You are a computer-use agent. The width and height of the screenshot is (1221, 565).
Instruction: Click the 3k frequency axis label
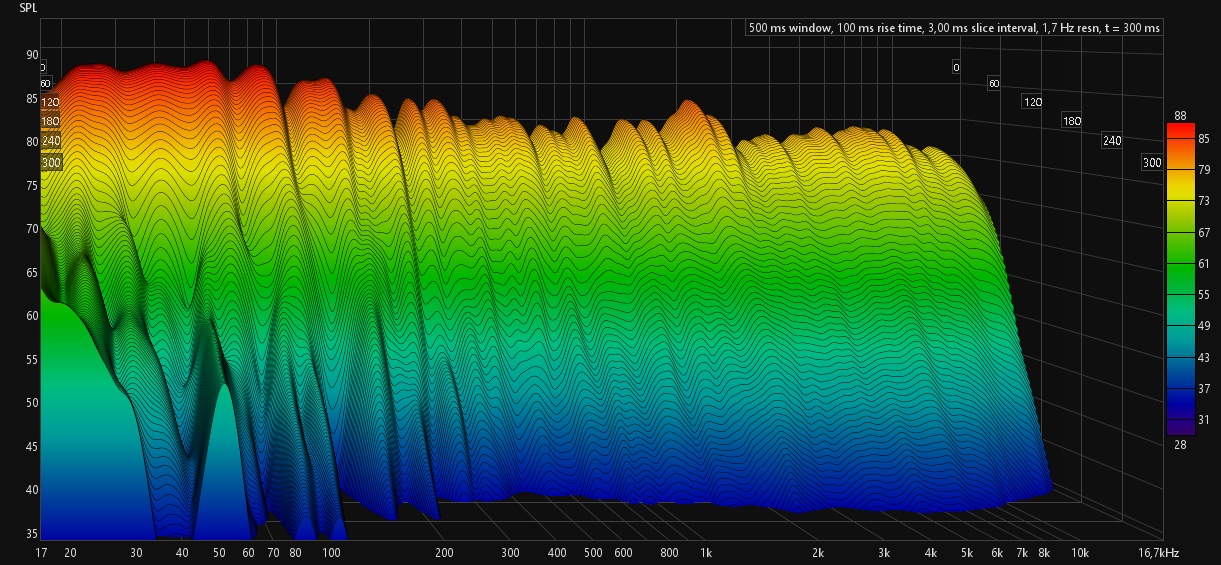[885, 553]
